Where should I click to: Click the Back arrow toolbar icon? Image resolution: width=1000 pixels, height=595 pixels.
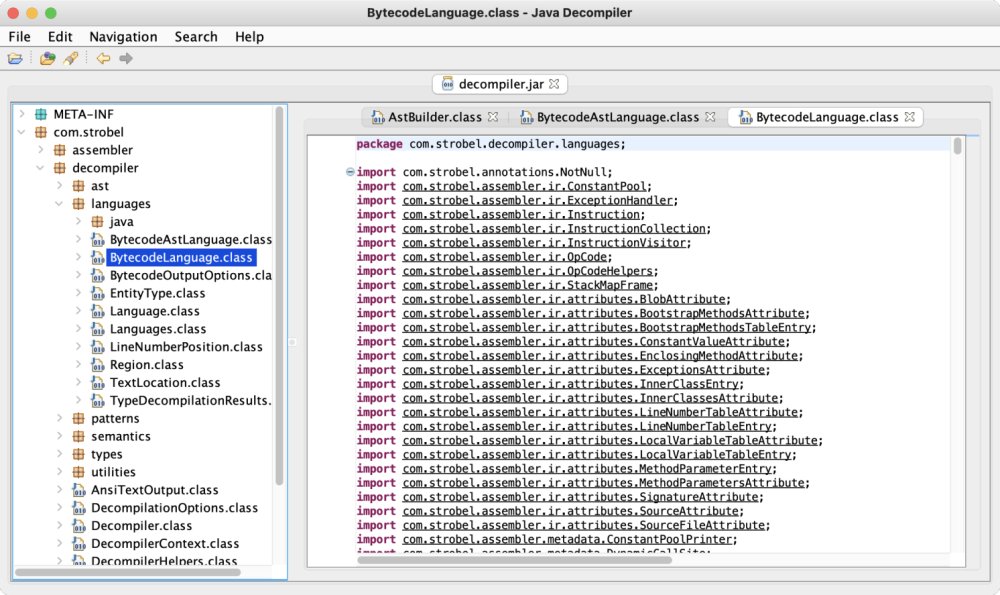click(103, 59)
